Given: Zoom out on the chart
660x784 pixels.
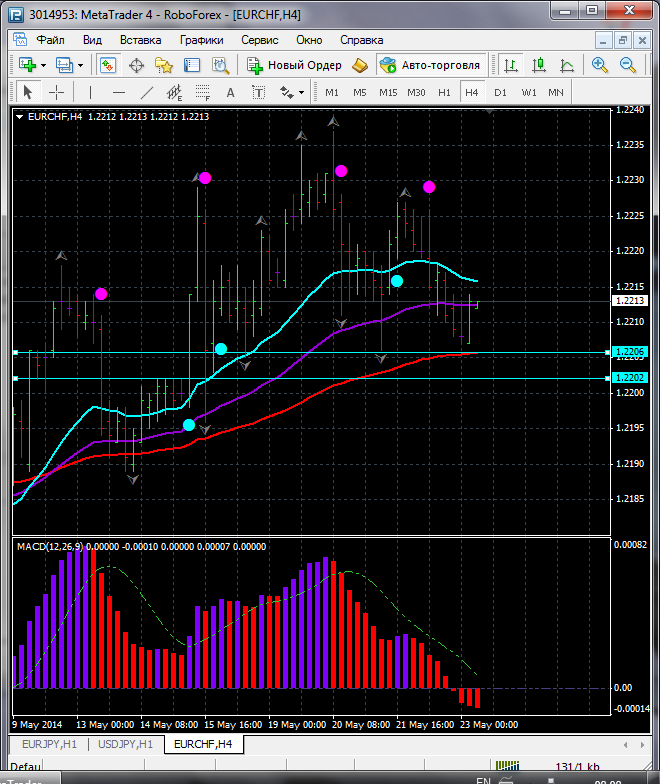Looking at the screenshot, I should (x=628, y=65).
